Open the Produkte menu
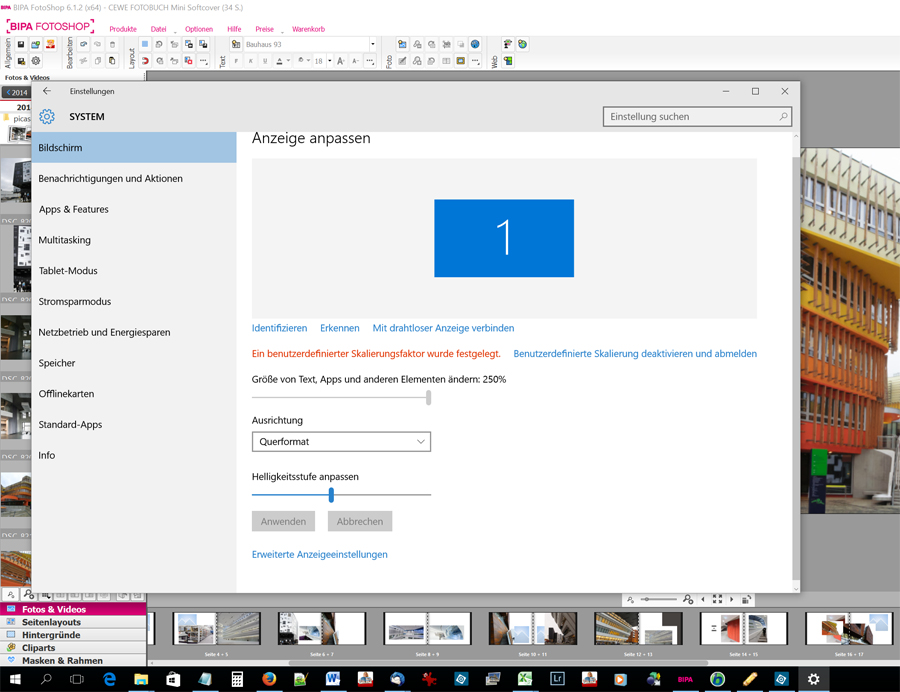The height and width of the screenshot is (692, 900). click(123, 29)
